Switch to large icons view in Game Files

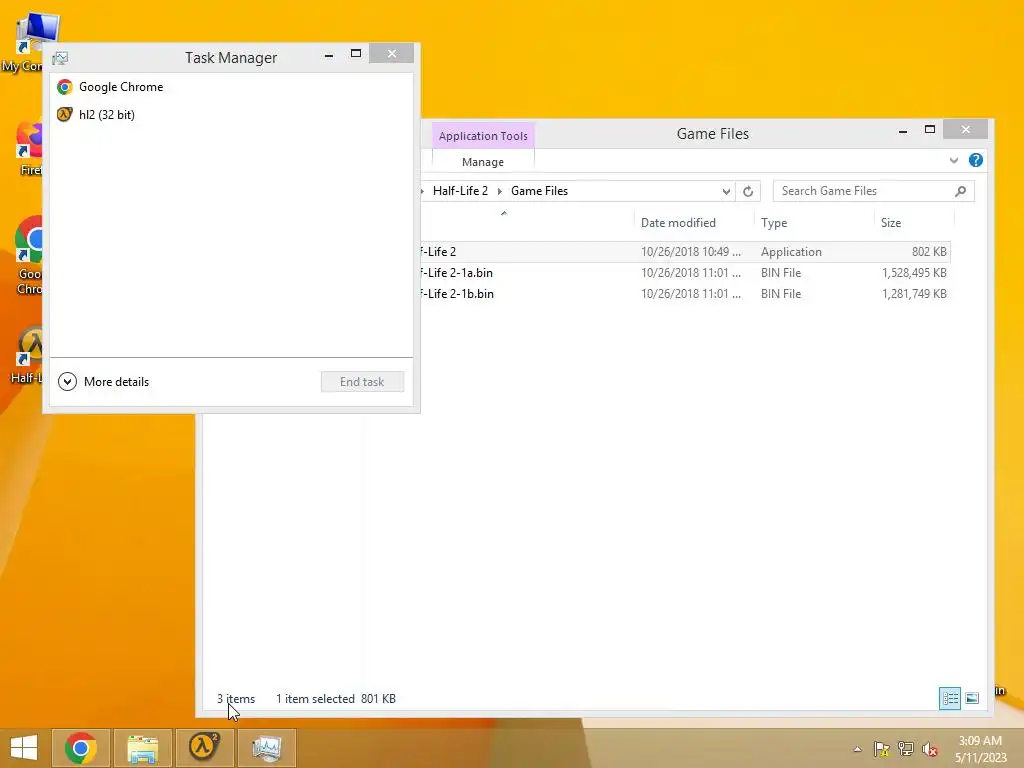pos(972,698)
